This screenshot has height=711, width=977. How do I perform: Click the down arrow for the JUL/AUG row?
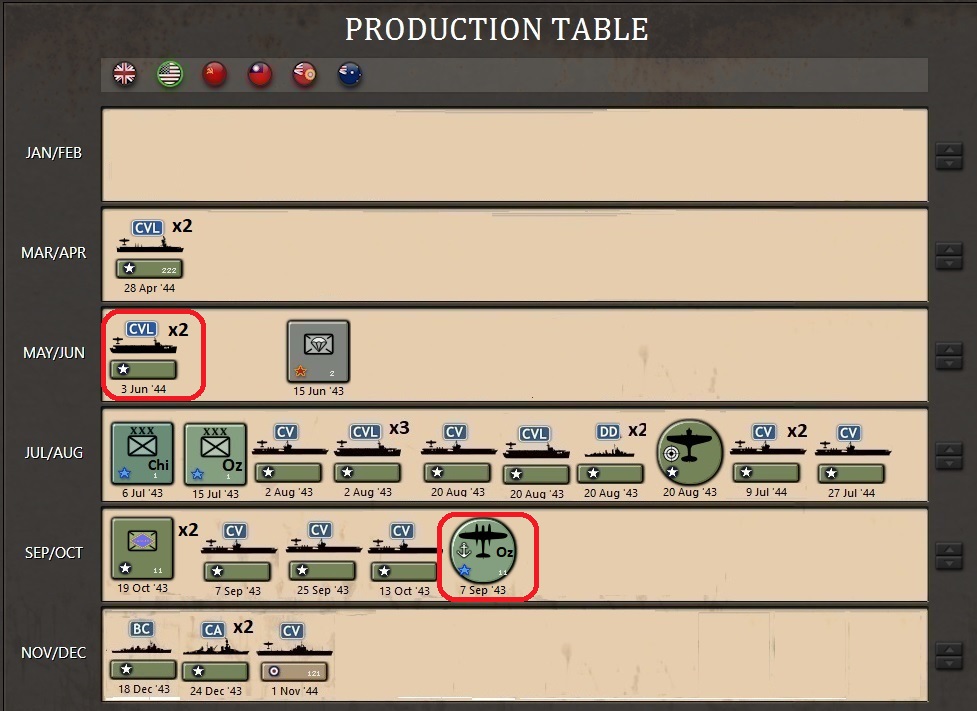[x=949, y=463]
